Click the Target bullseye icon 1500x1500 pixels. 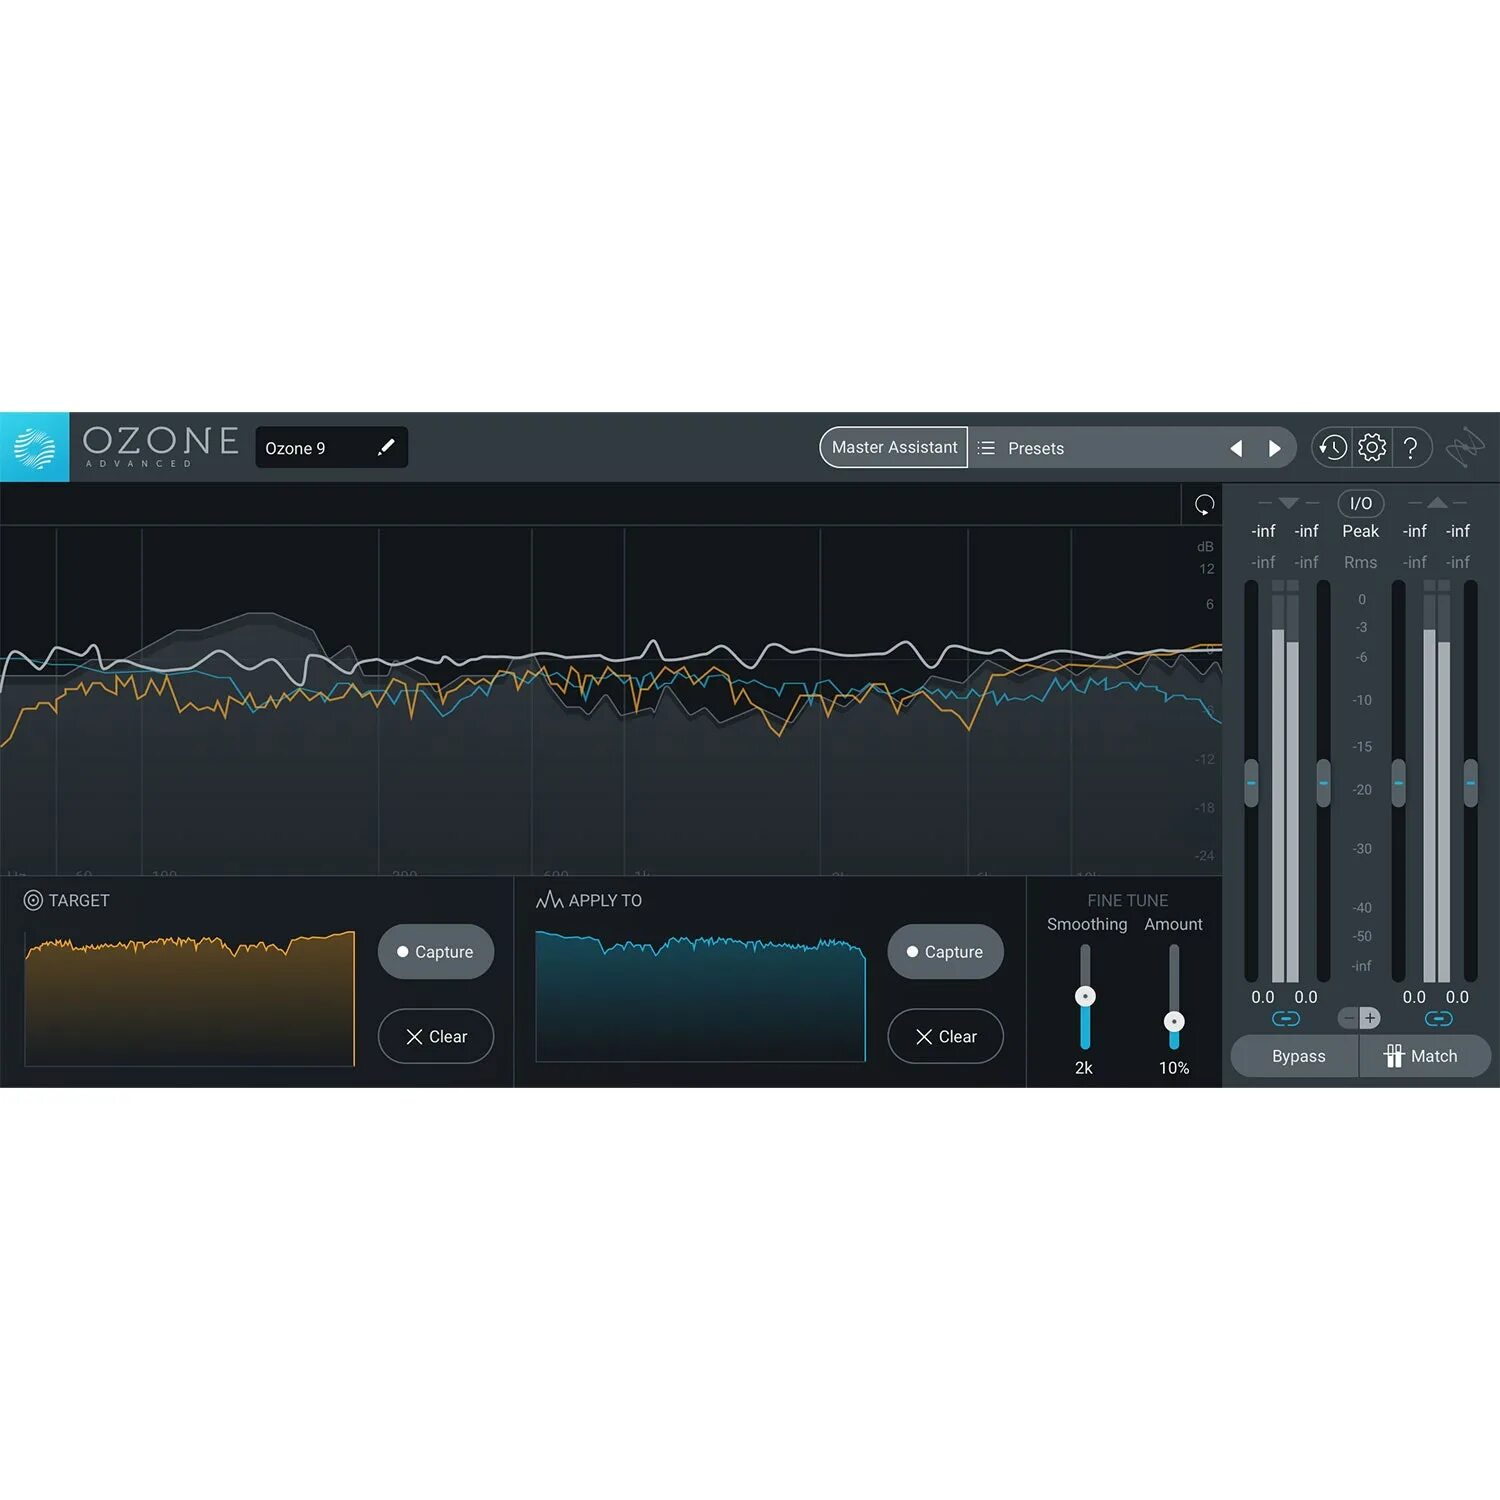coord(33,900)
